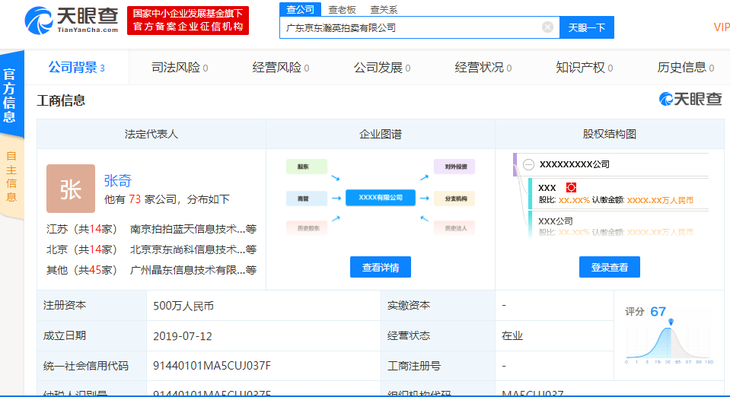This screenshot has height=397, width=730.
Task: Switch to the 自主信息 side tab
Action: click(x=12, y=177)
